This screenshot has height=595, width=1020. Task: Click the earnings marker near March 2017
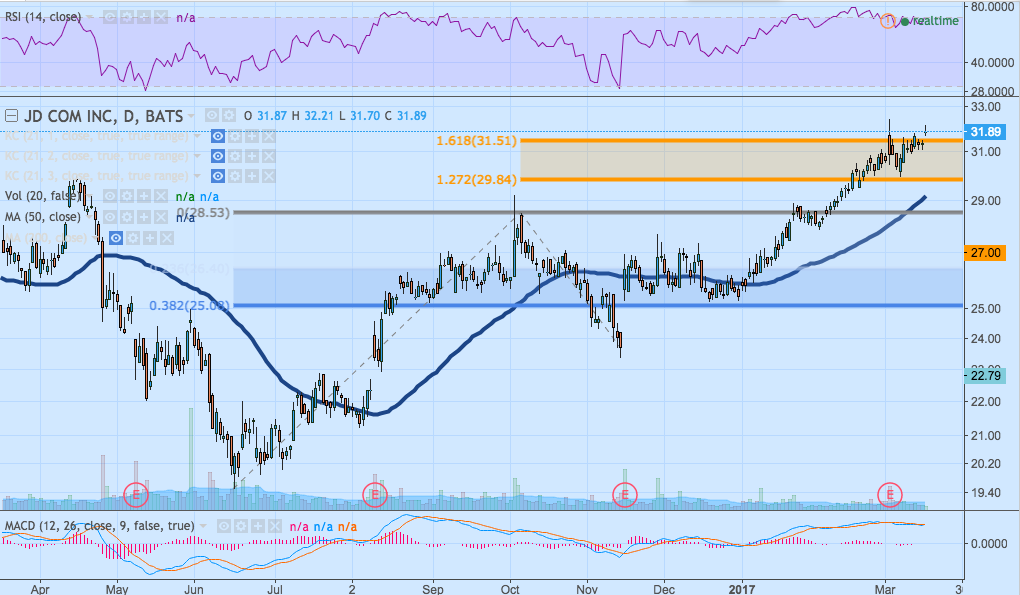pos(889,493)
